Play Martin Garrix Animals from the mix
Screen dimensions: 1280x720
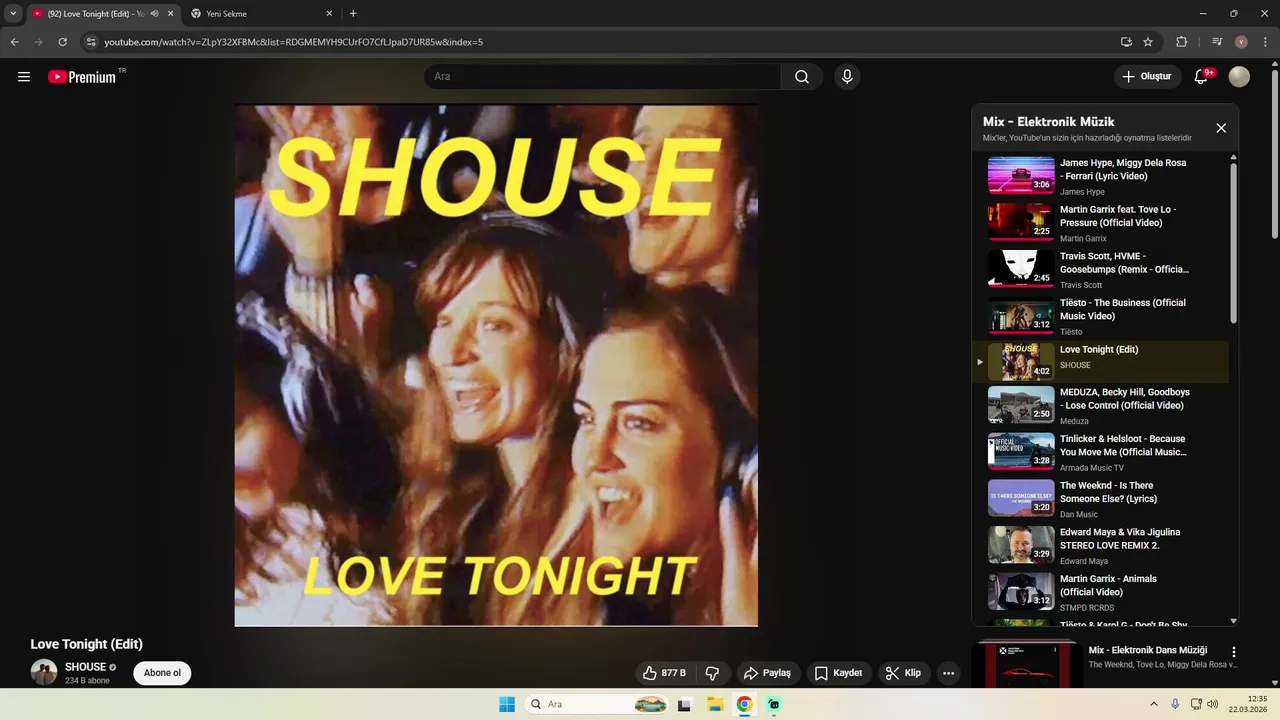click(1098, 592)
